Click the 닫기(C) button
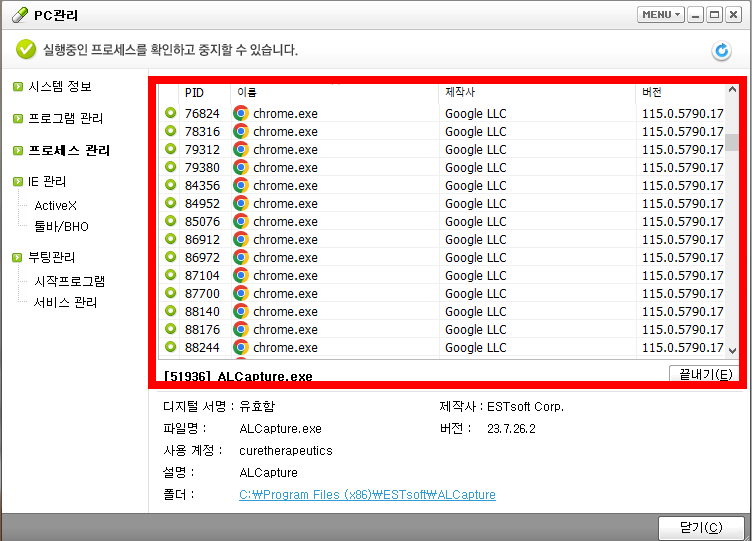752x541 pixels. tap(701, 528)
